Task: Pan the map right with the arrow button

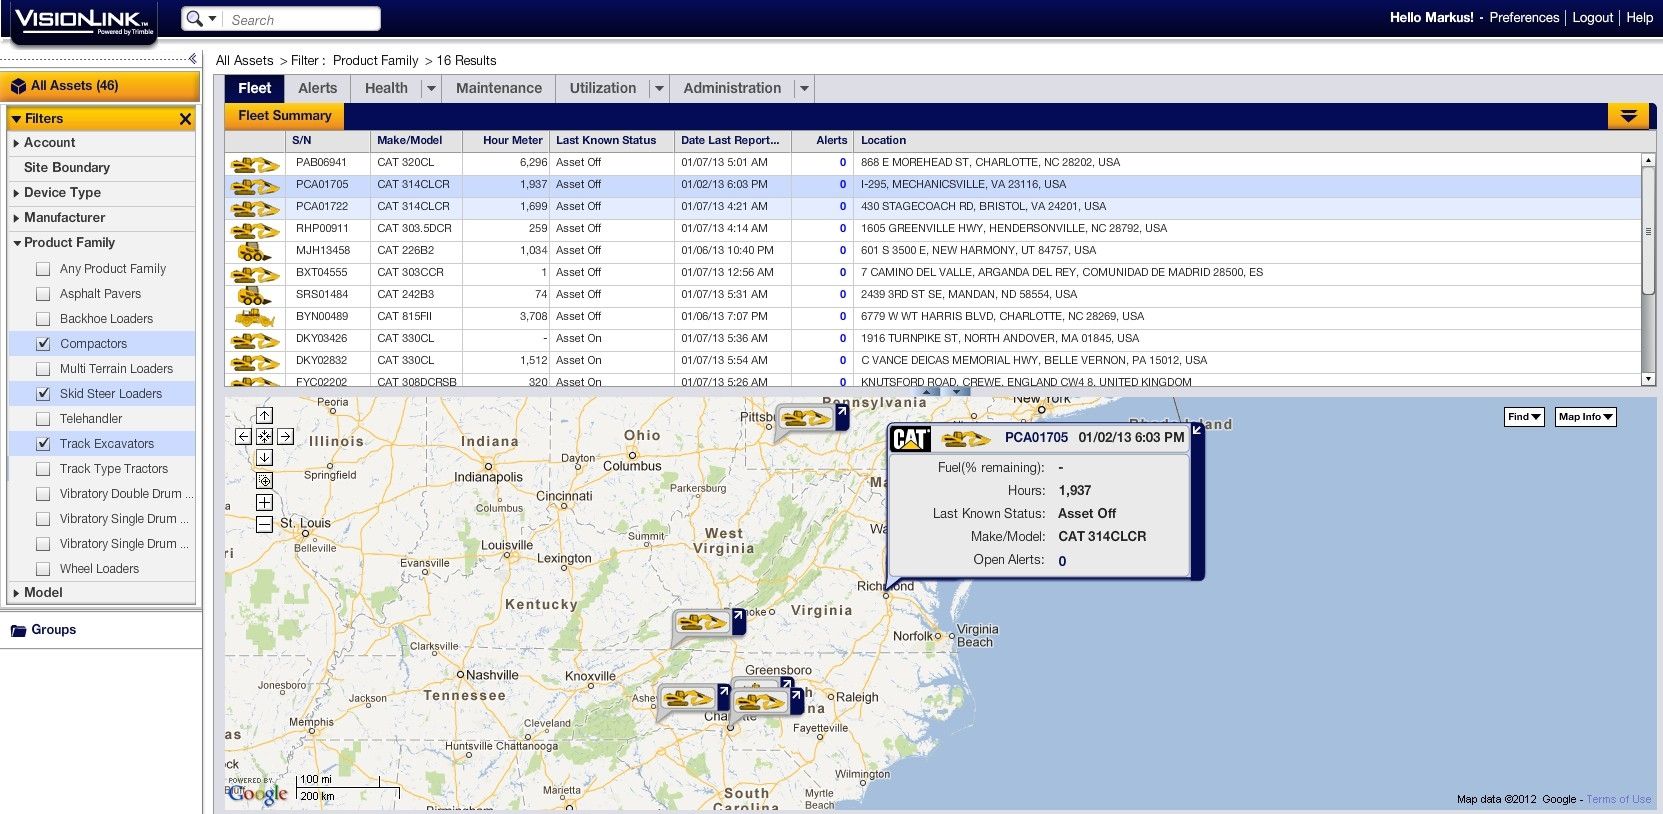Action: click(x=285, y=436)
